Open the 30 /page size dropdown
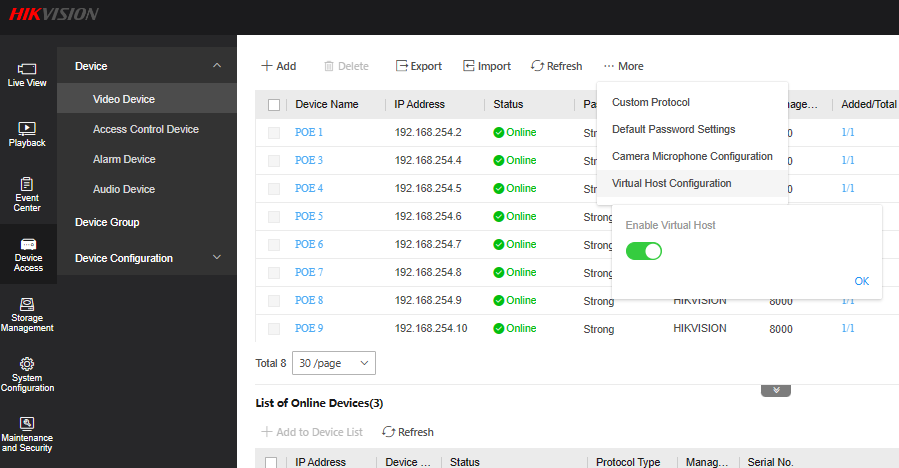Image resolution: width=899 pixels, height=468 pixels. tap(334, 363)
